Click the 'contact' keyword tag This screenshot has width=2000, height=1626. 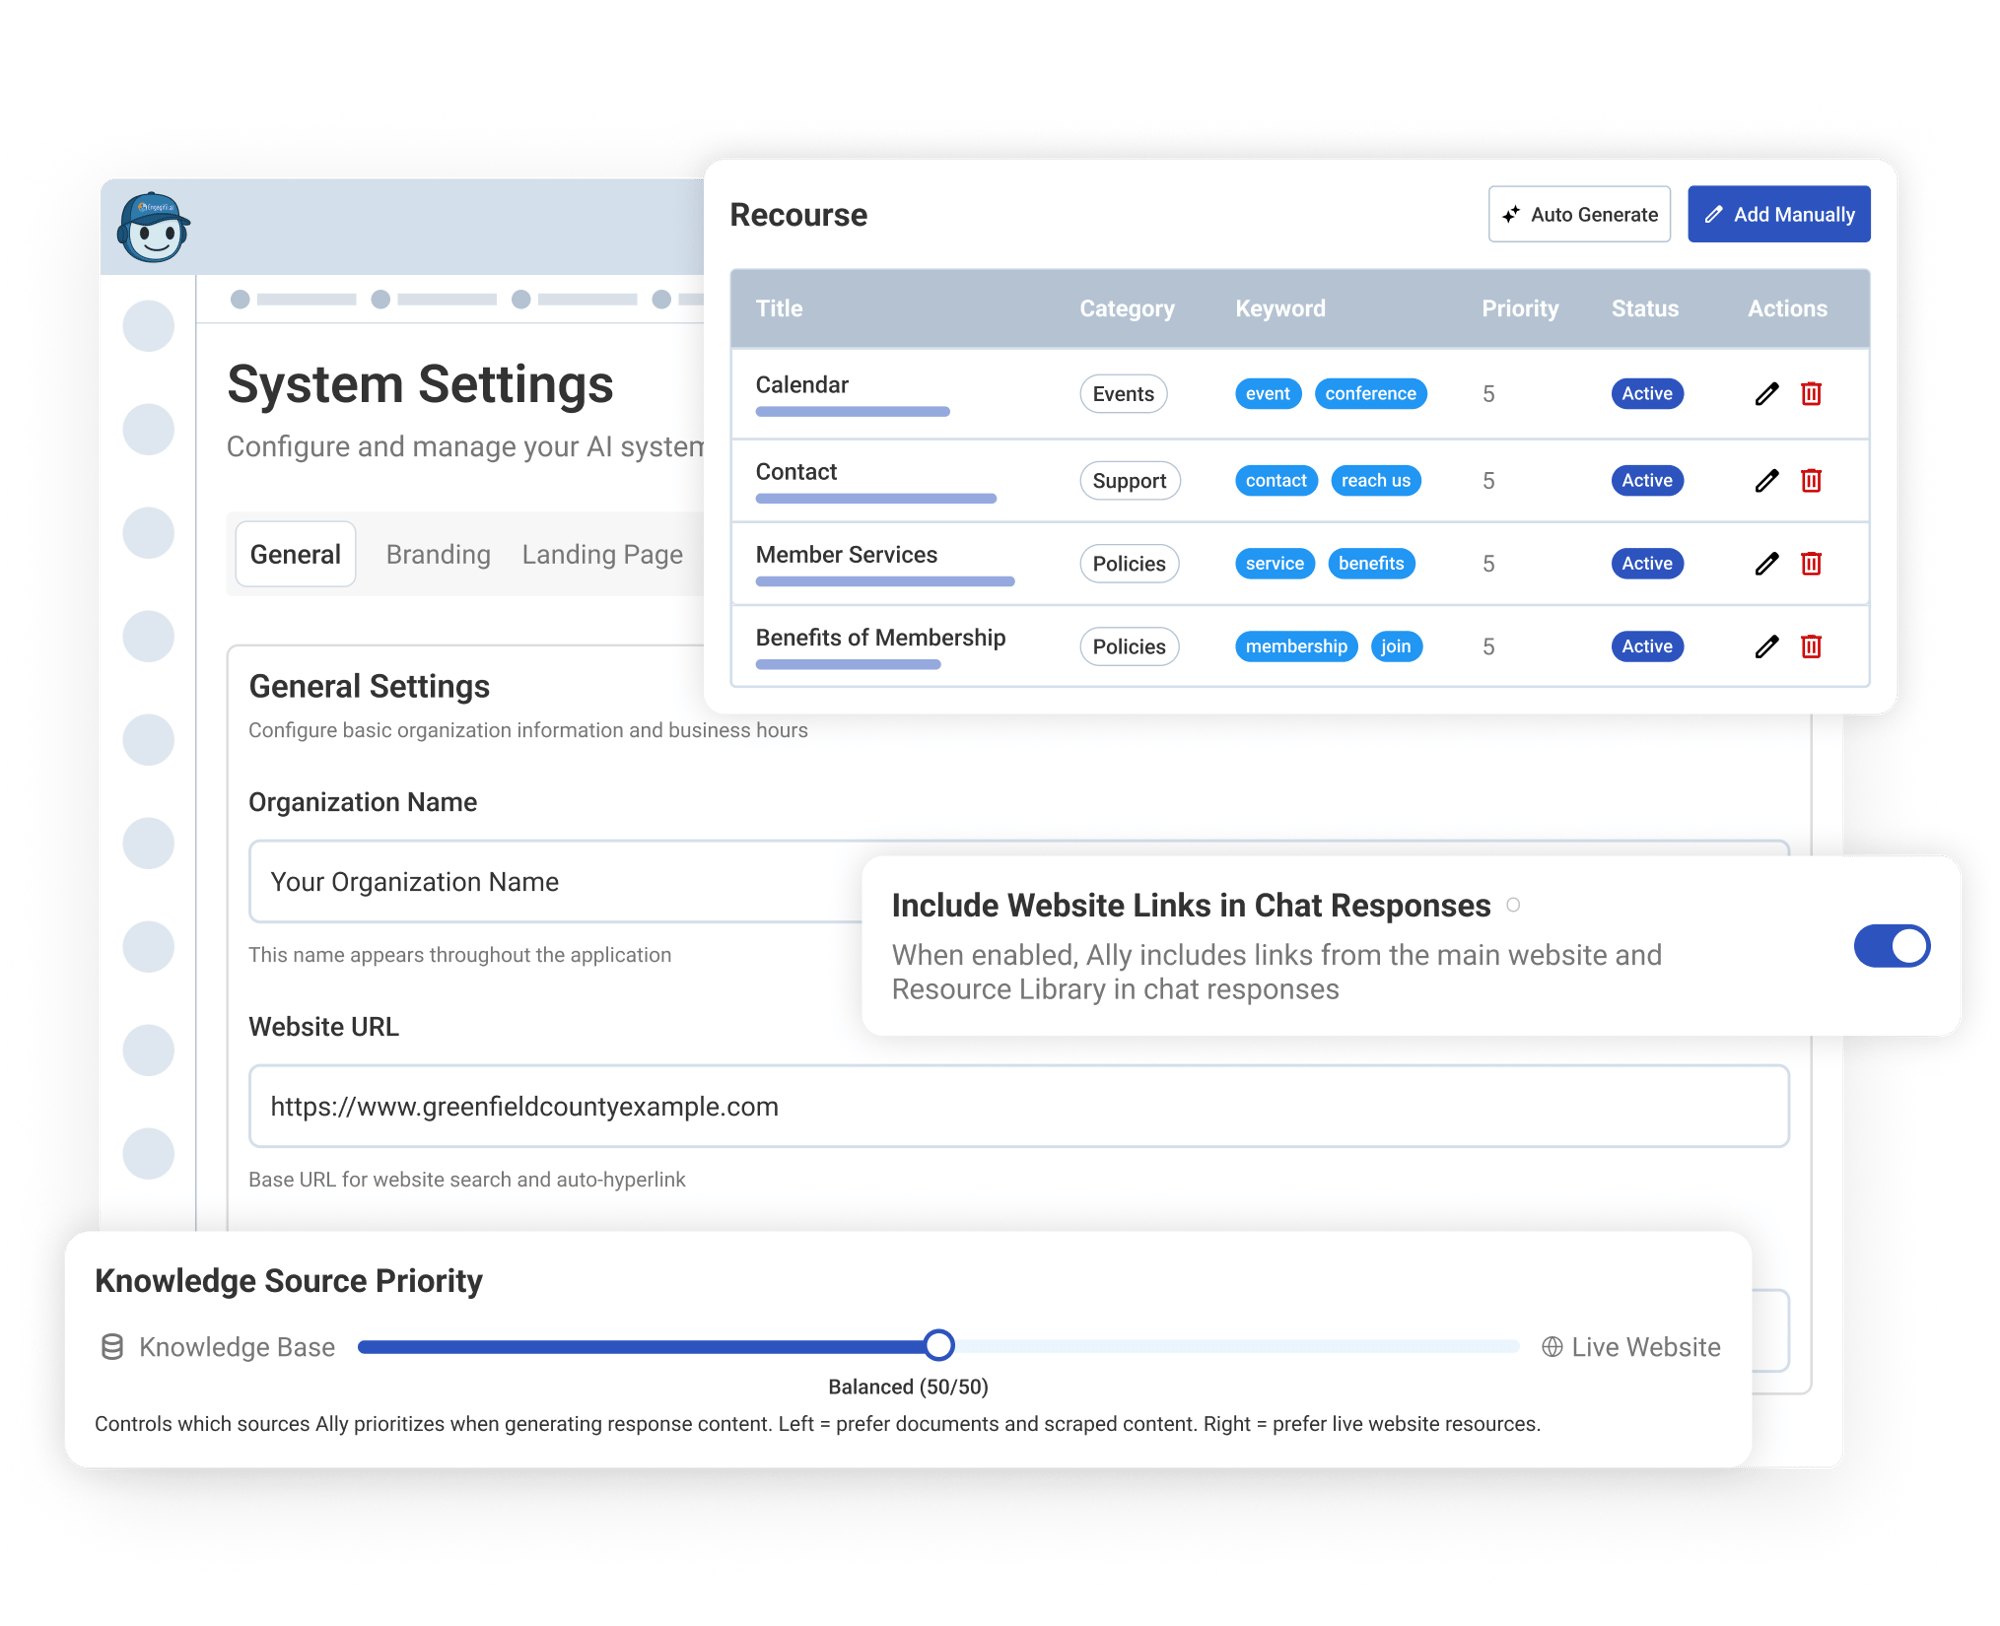click(1276, 481)
